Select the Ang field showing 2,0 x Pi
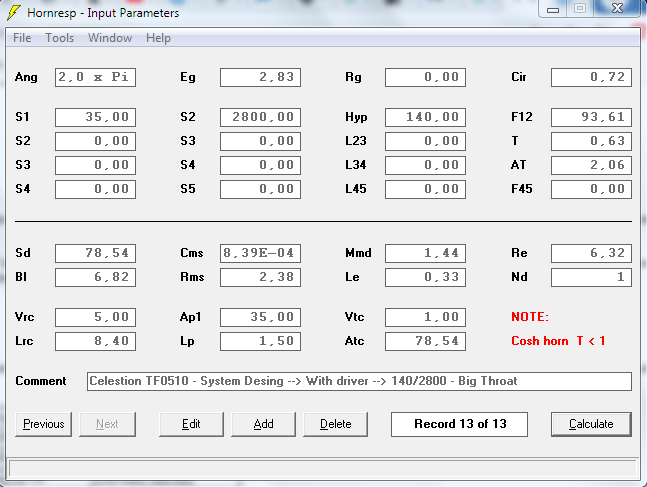 click(95, 78)
